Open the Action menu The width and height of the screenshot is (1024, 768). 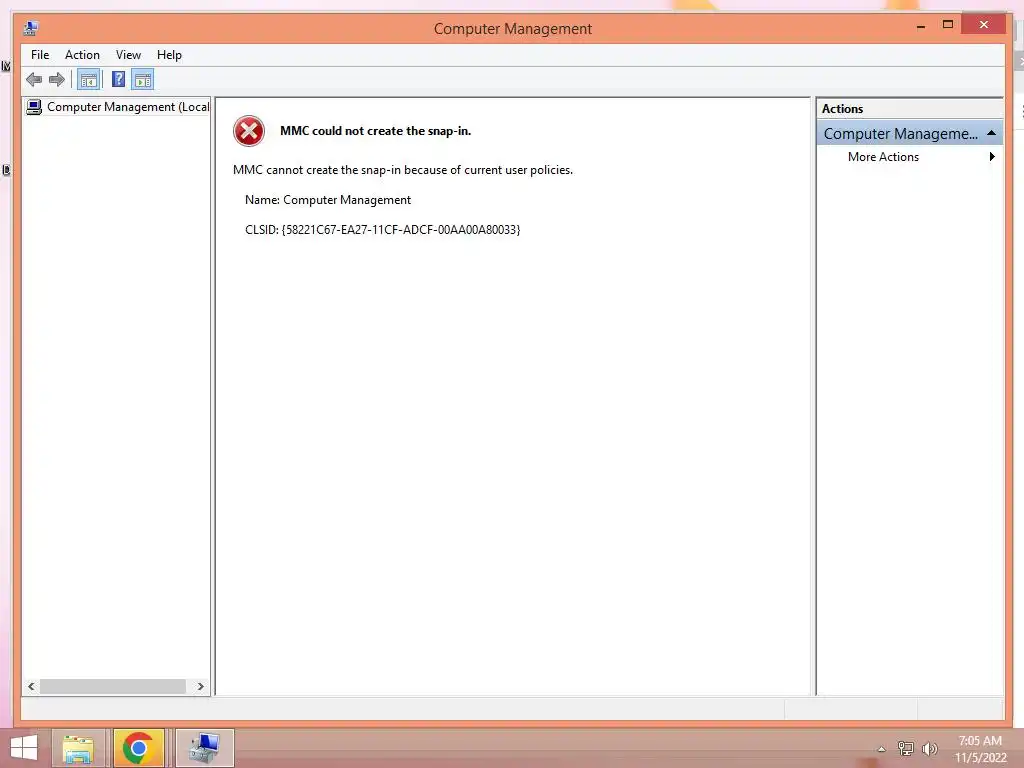[82, 55]
